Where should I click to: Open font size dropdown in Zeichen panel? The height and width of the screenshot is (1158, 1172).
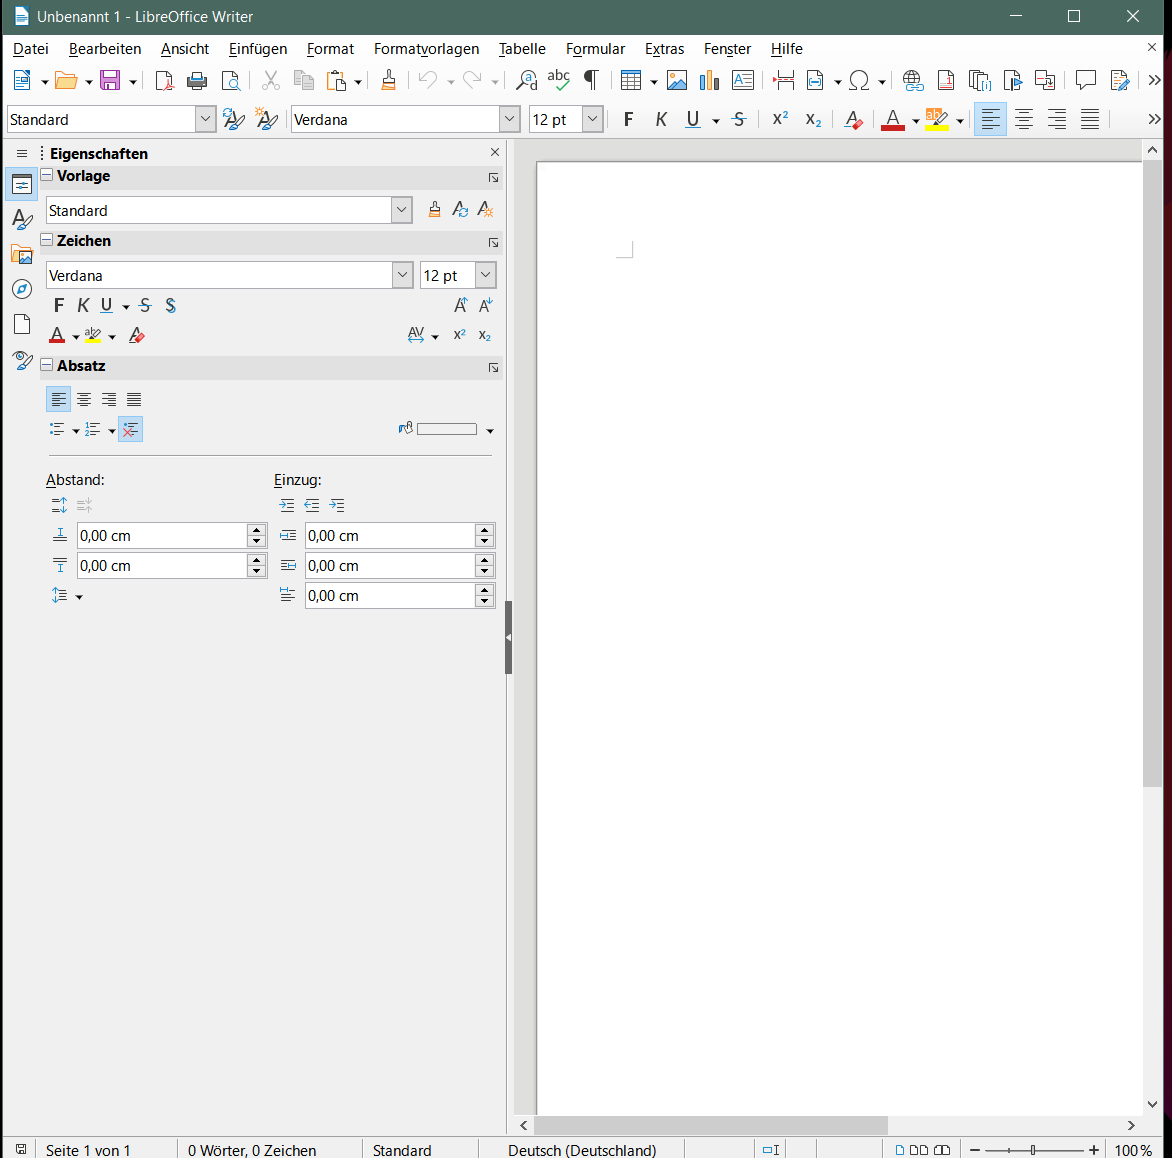point(486,275)
